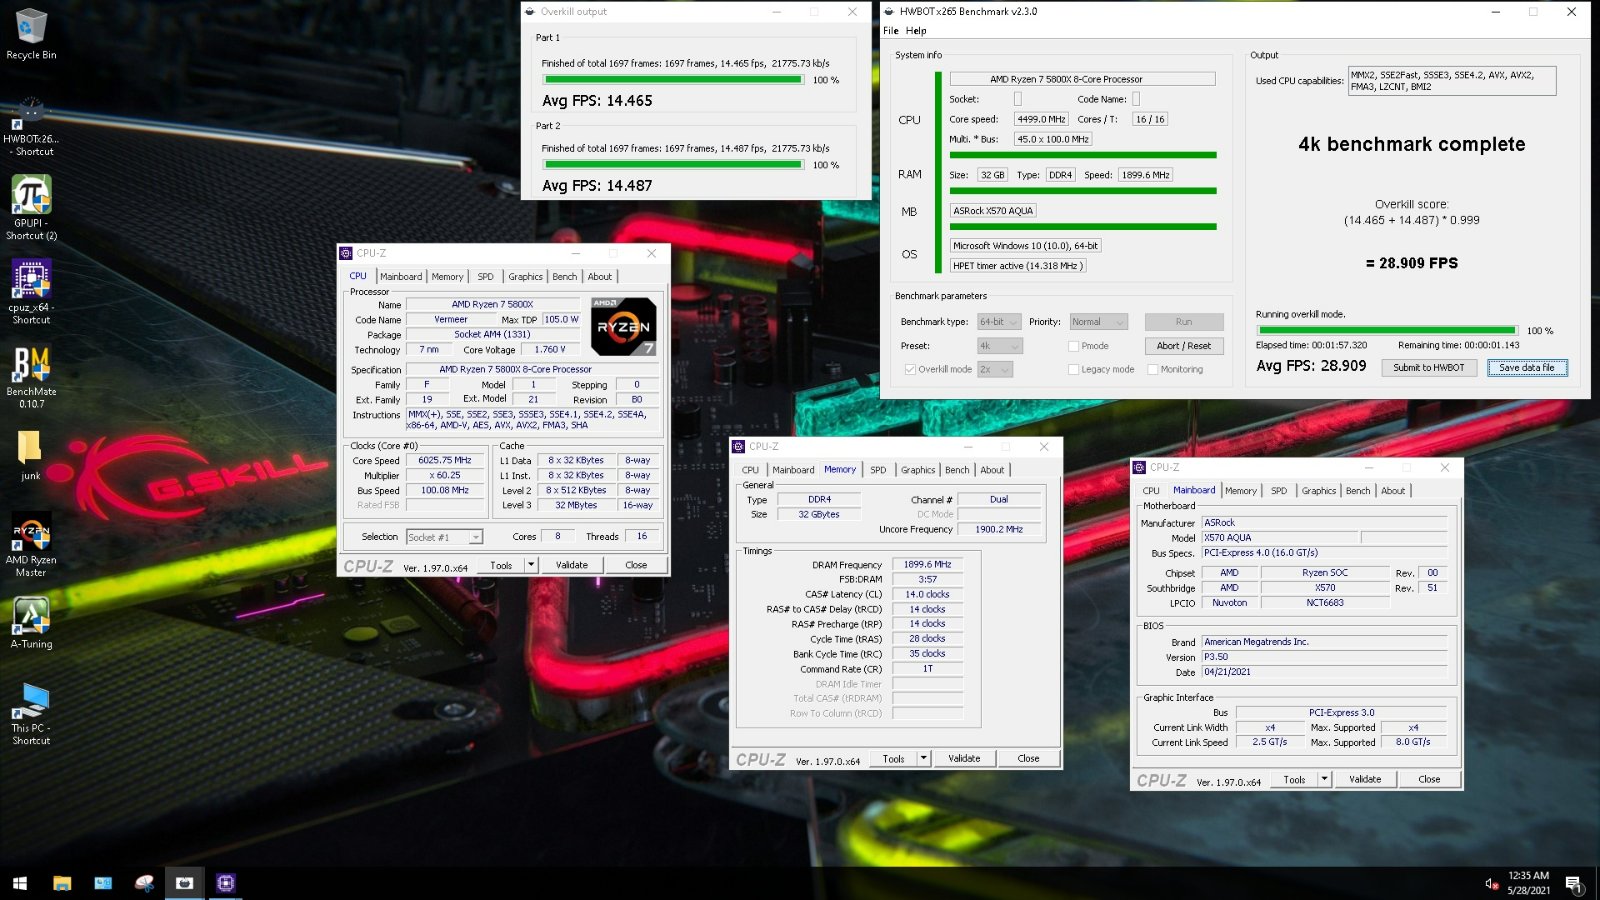Open cpuz_x64 shortcut on desktop

tap(31, 292)
